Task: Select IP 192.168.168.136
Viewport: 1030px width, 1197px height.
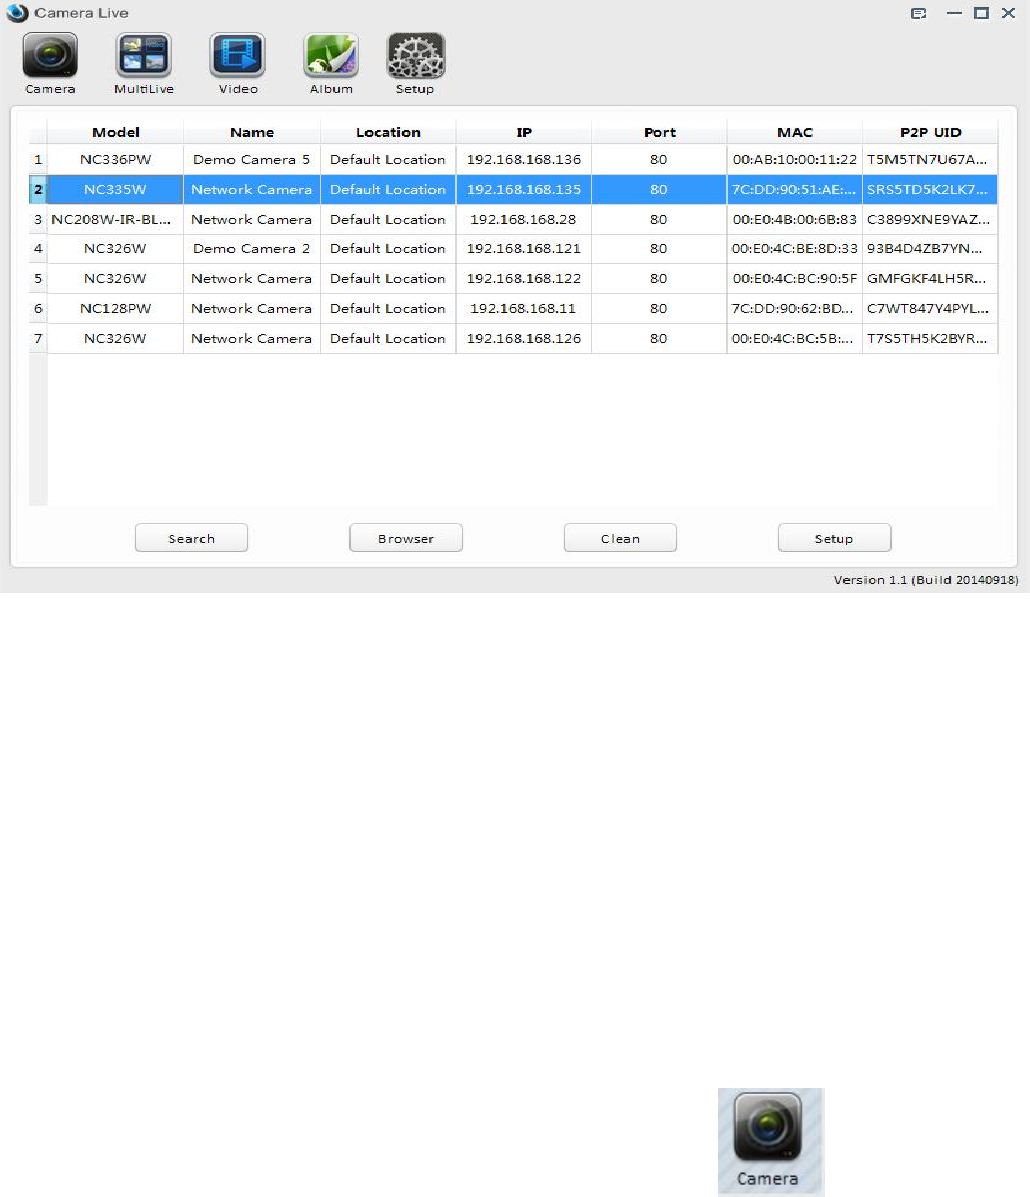Action: (524, 160)
